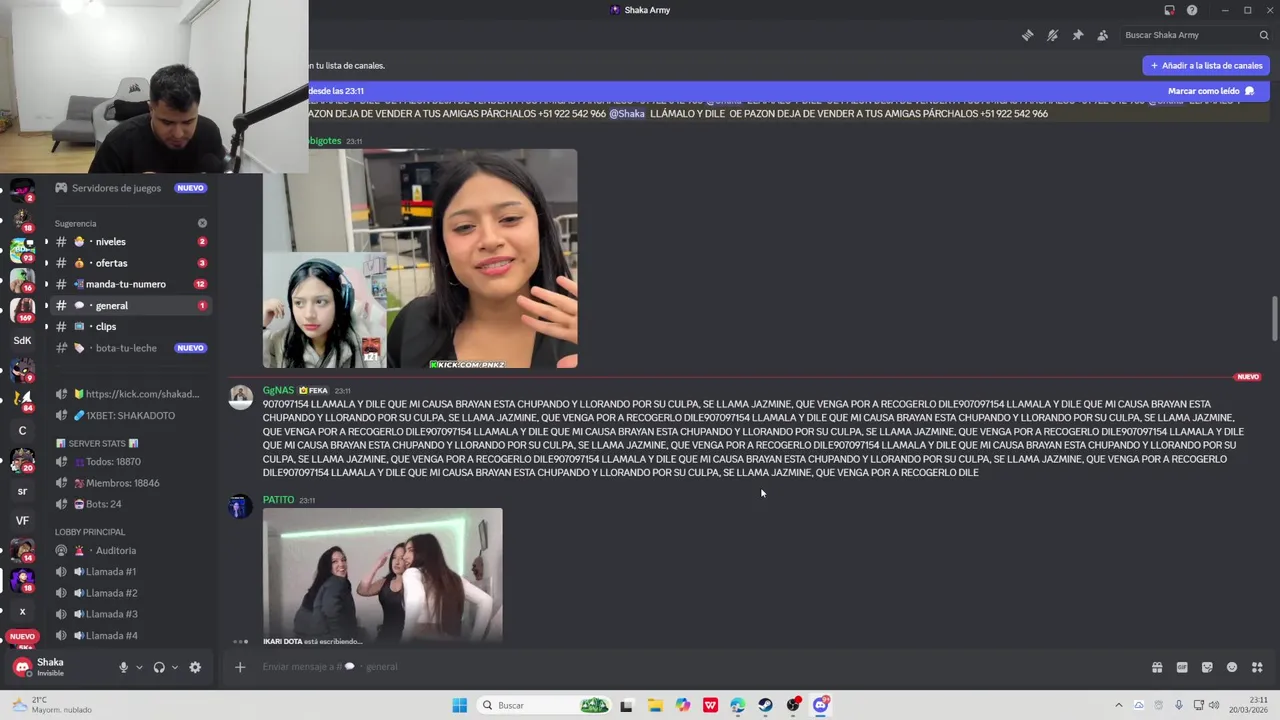The width and height of the screenshot is (1280, 720).
Task: Open pinned messages with the pin icon
Action: coord(1077,35)
